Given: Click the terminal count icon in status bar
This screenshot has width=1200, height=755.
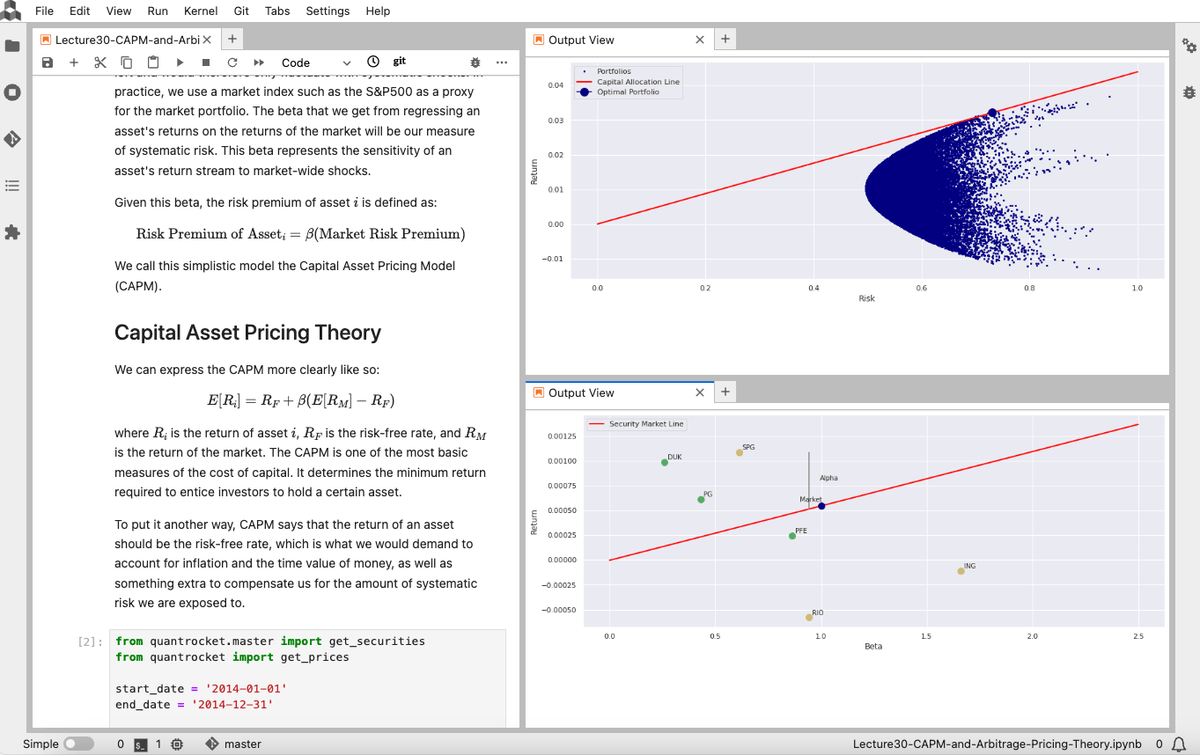Looking at the screenshot, I should [142, 744].
